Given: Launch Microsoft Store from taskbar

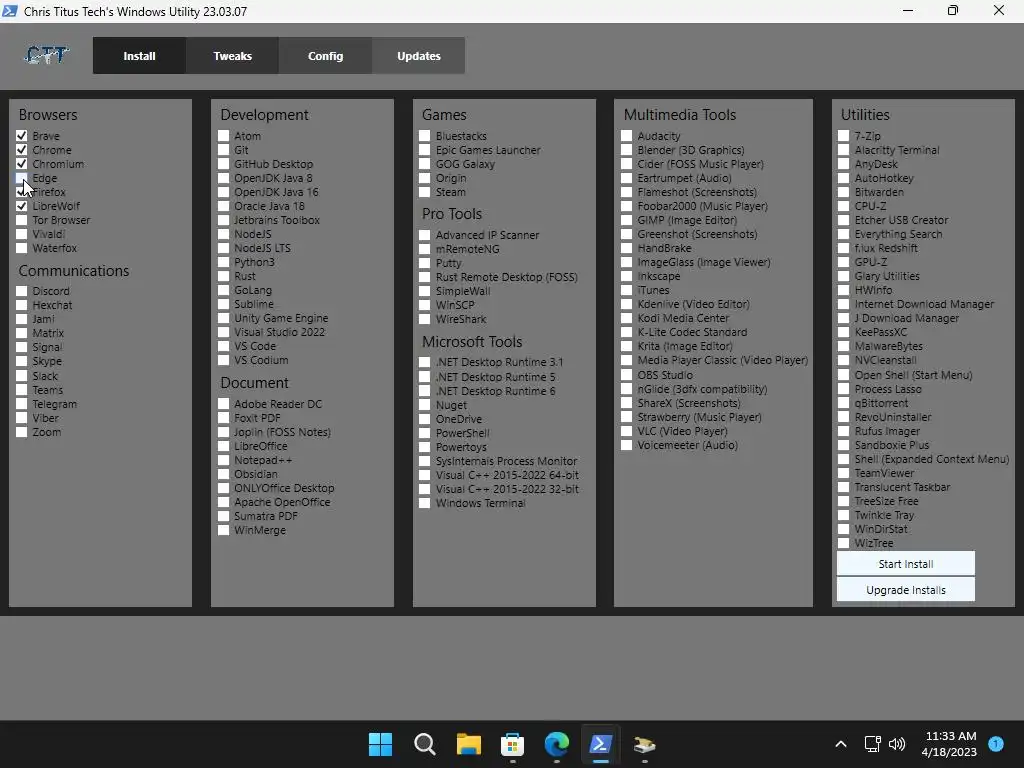Looking at the screenshot, I should (x=513, y=744).
